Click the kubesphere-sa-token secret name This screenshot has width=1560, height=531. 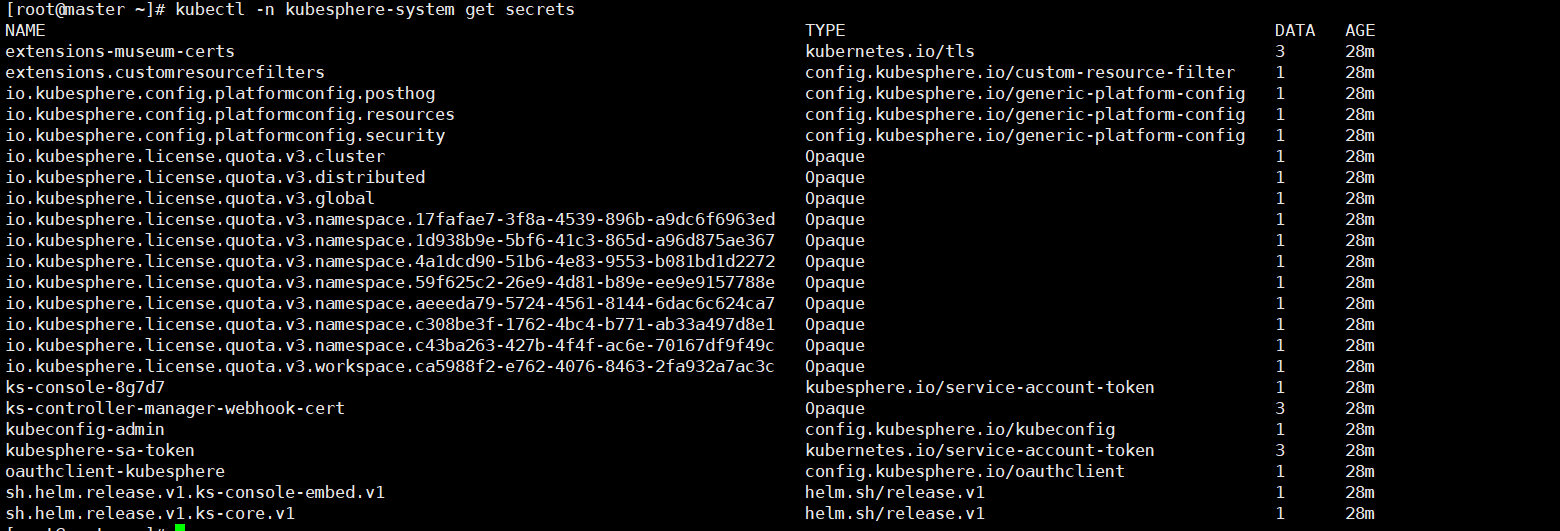[x=100, y=451]
